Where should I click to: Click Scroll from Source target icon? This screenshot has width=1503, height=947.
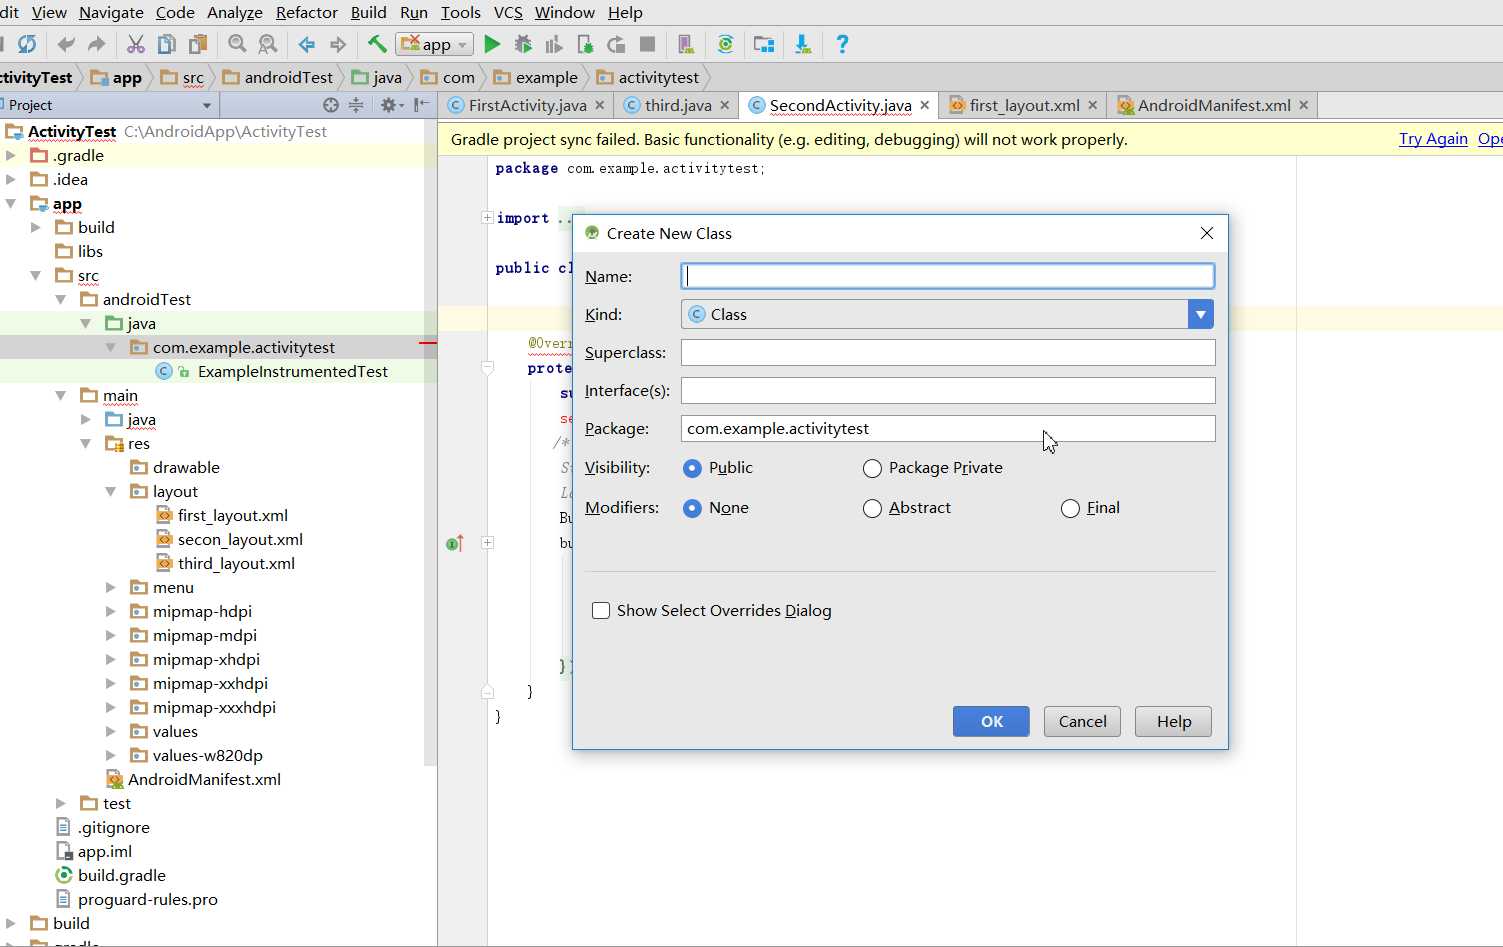tap(331, 105)
